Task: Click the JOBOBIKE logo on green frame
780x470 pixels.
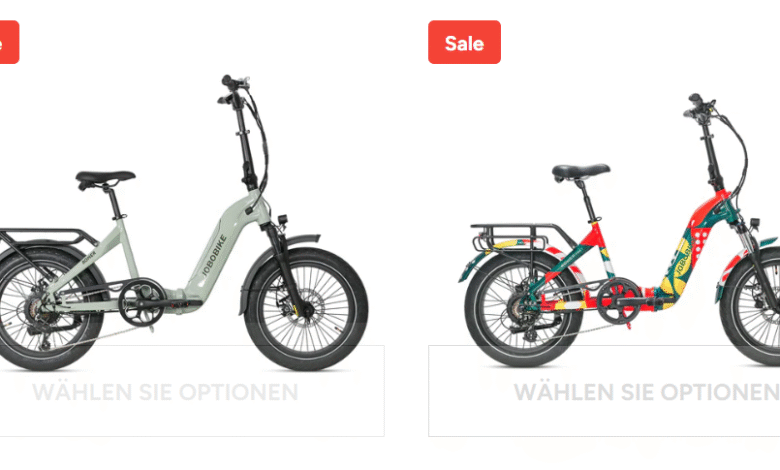Action: [214, 255]
